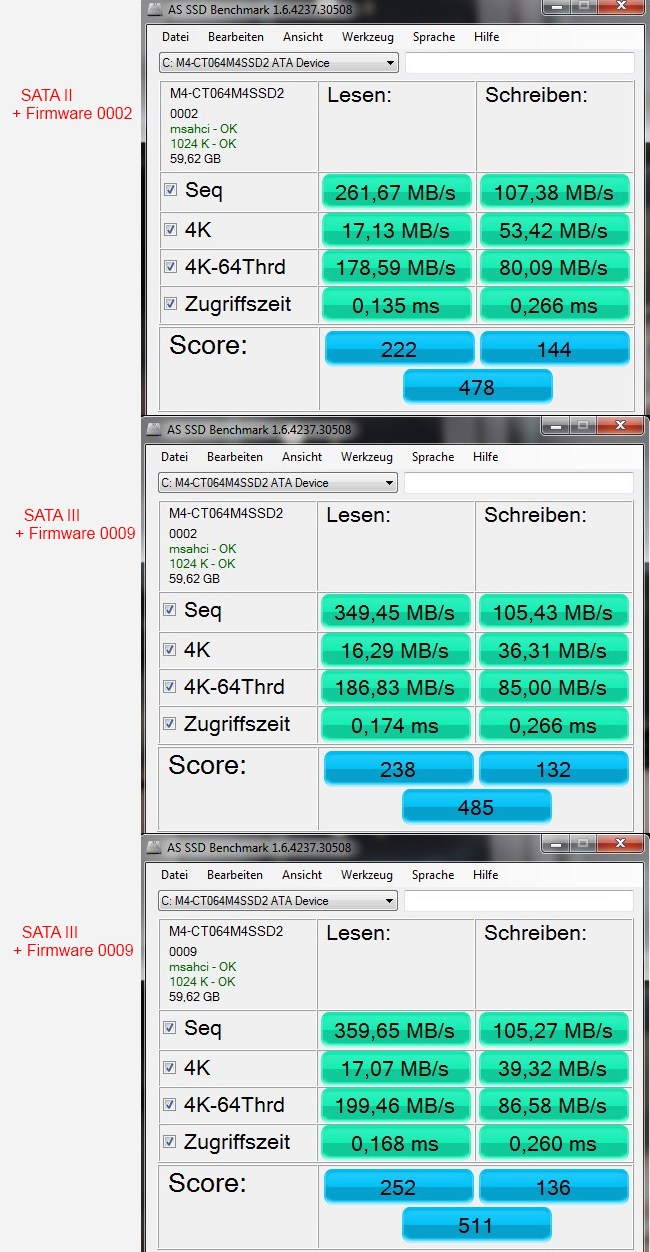Open Bearbeiten menu in the 478-score window
Image resolution: width=650 pixels, height=1252 pixels.
(236, 37)
